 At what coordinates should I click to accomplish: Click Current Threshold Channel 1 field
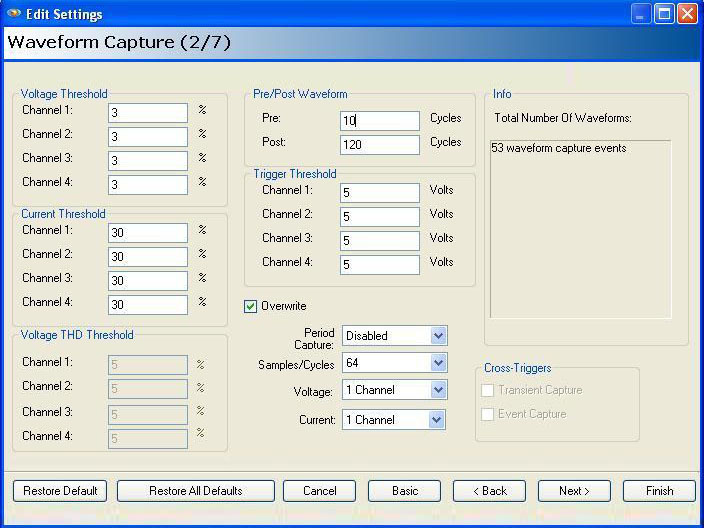click(148, 233)
